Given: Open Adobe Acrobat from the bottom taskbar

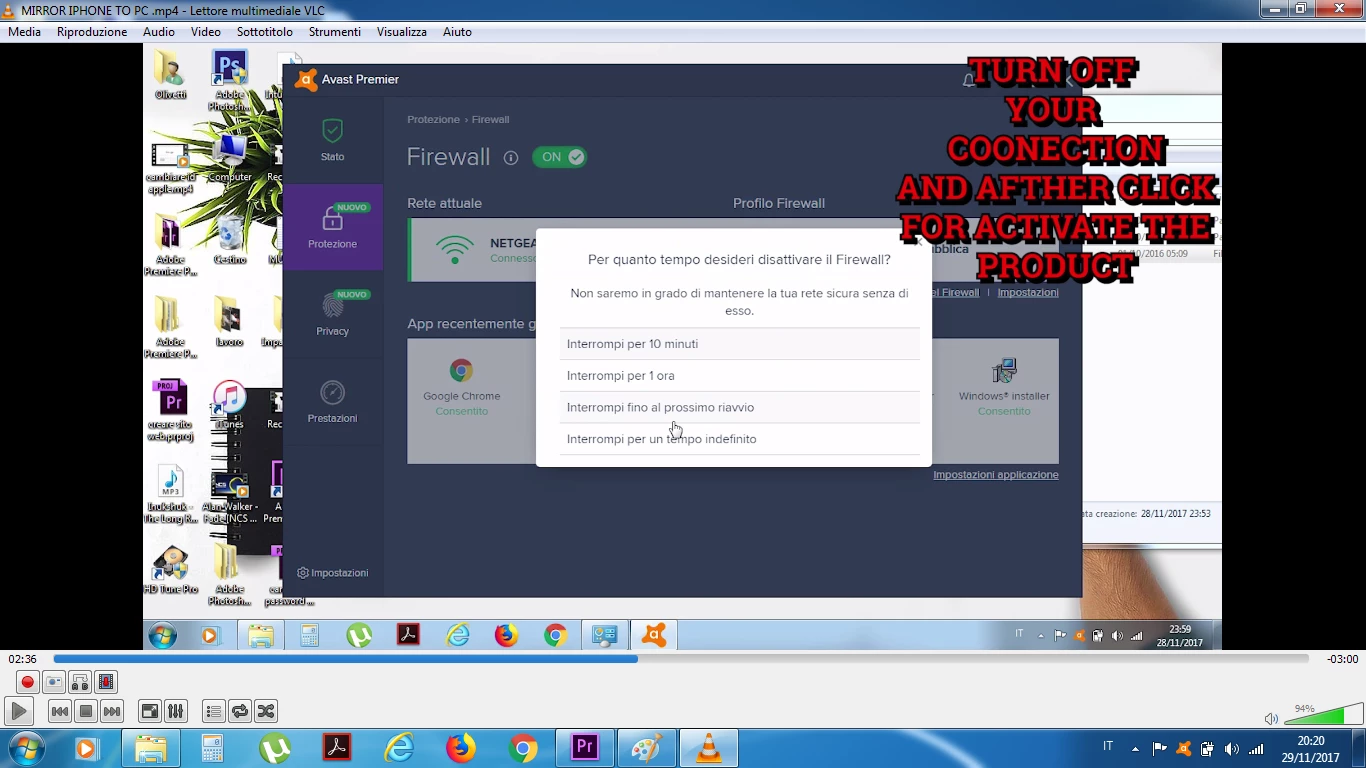Looking at the screenshot, I should tap(337, 748).
